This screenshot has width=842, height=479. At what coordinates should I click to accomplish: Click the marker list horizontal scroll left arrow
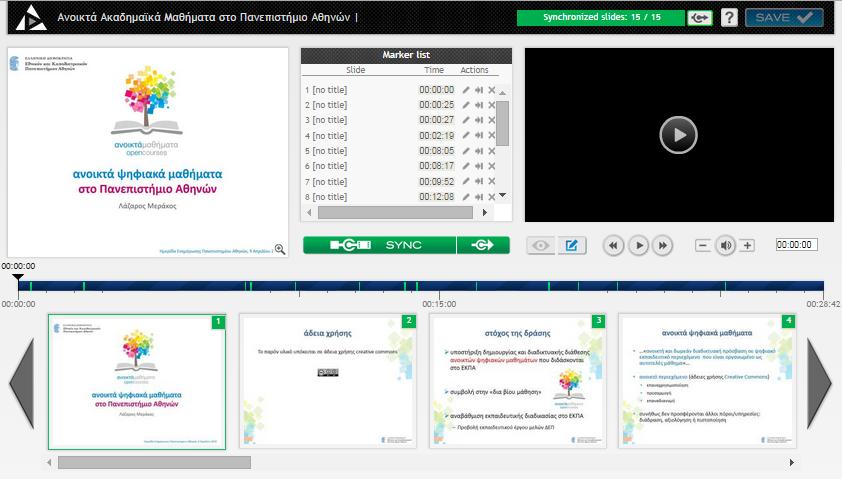tap(309, 213)
